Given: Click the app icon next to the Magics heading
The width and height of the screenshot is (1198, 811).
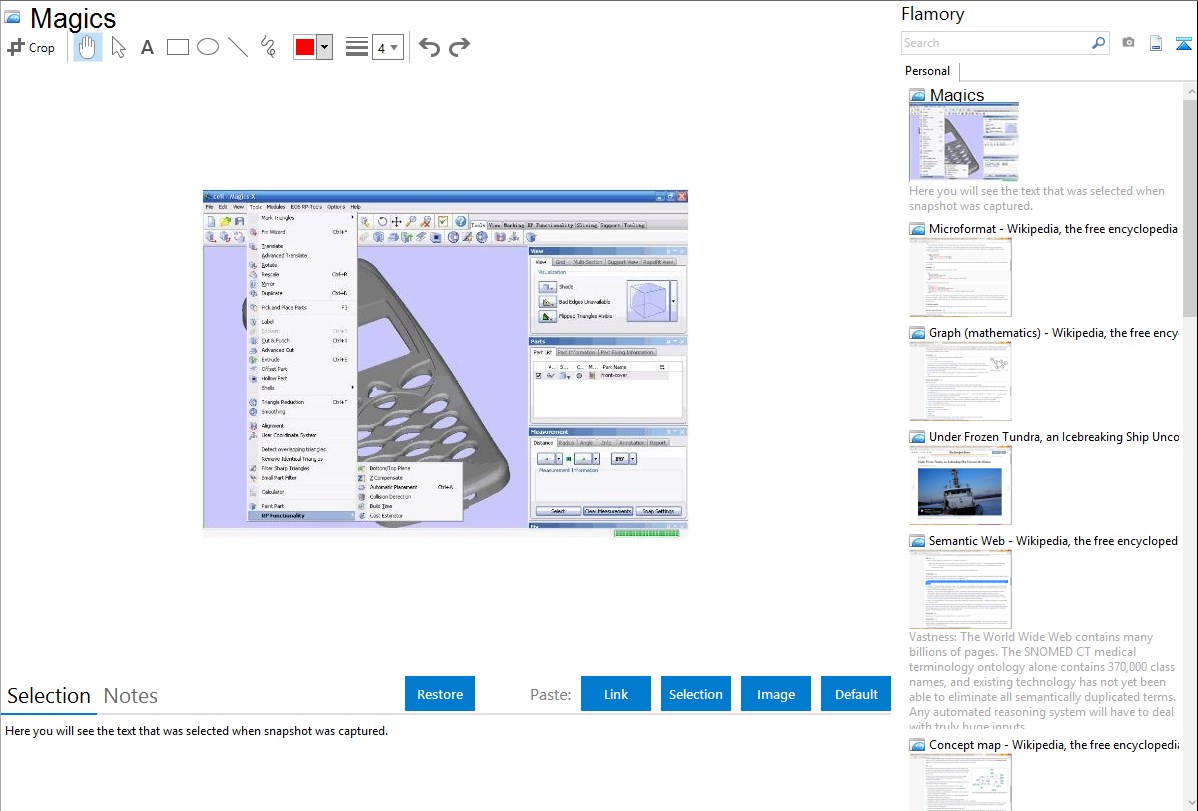Looking at the screenshot, I should [12, 17].
